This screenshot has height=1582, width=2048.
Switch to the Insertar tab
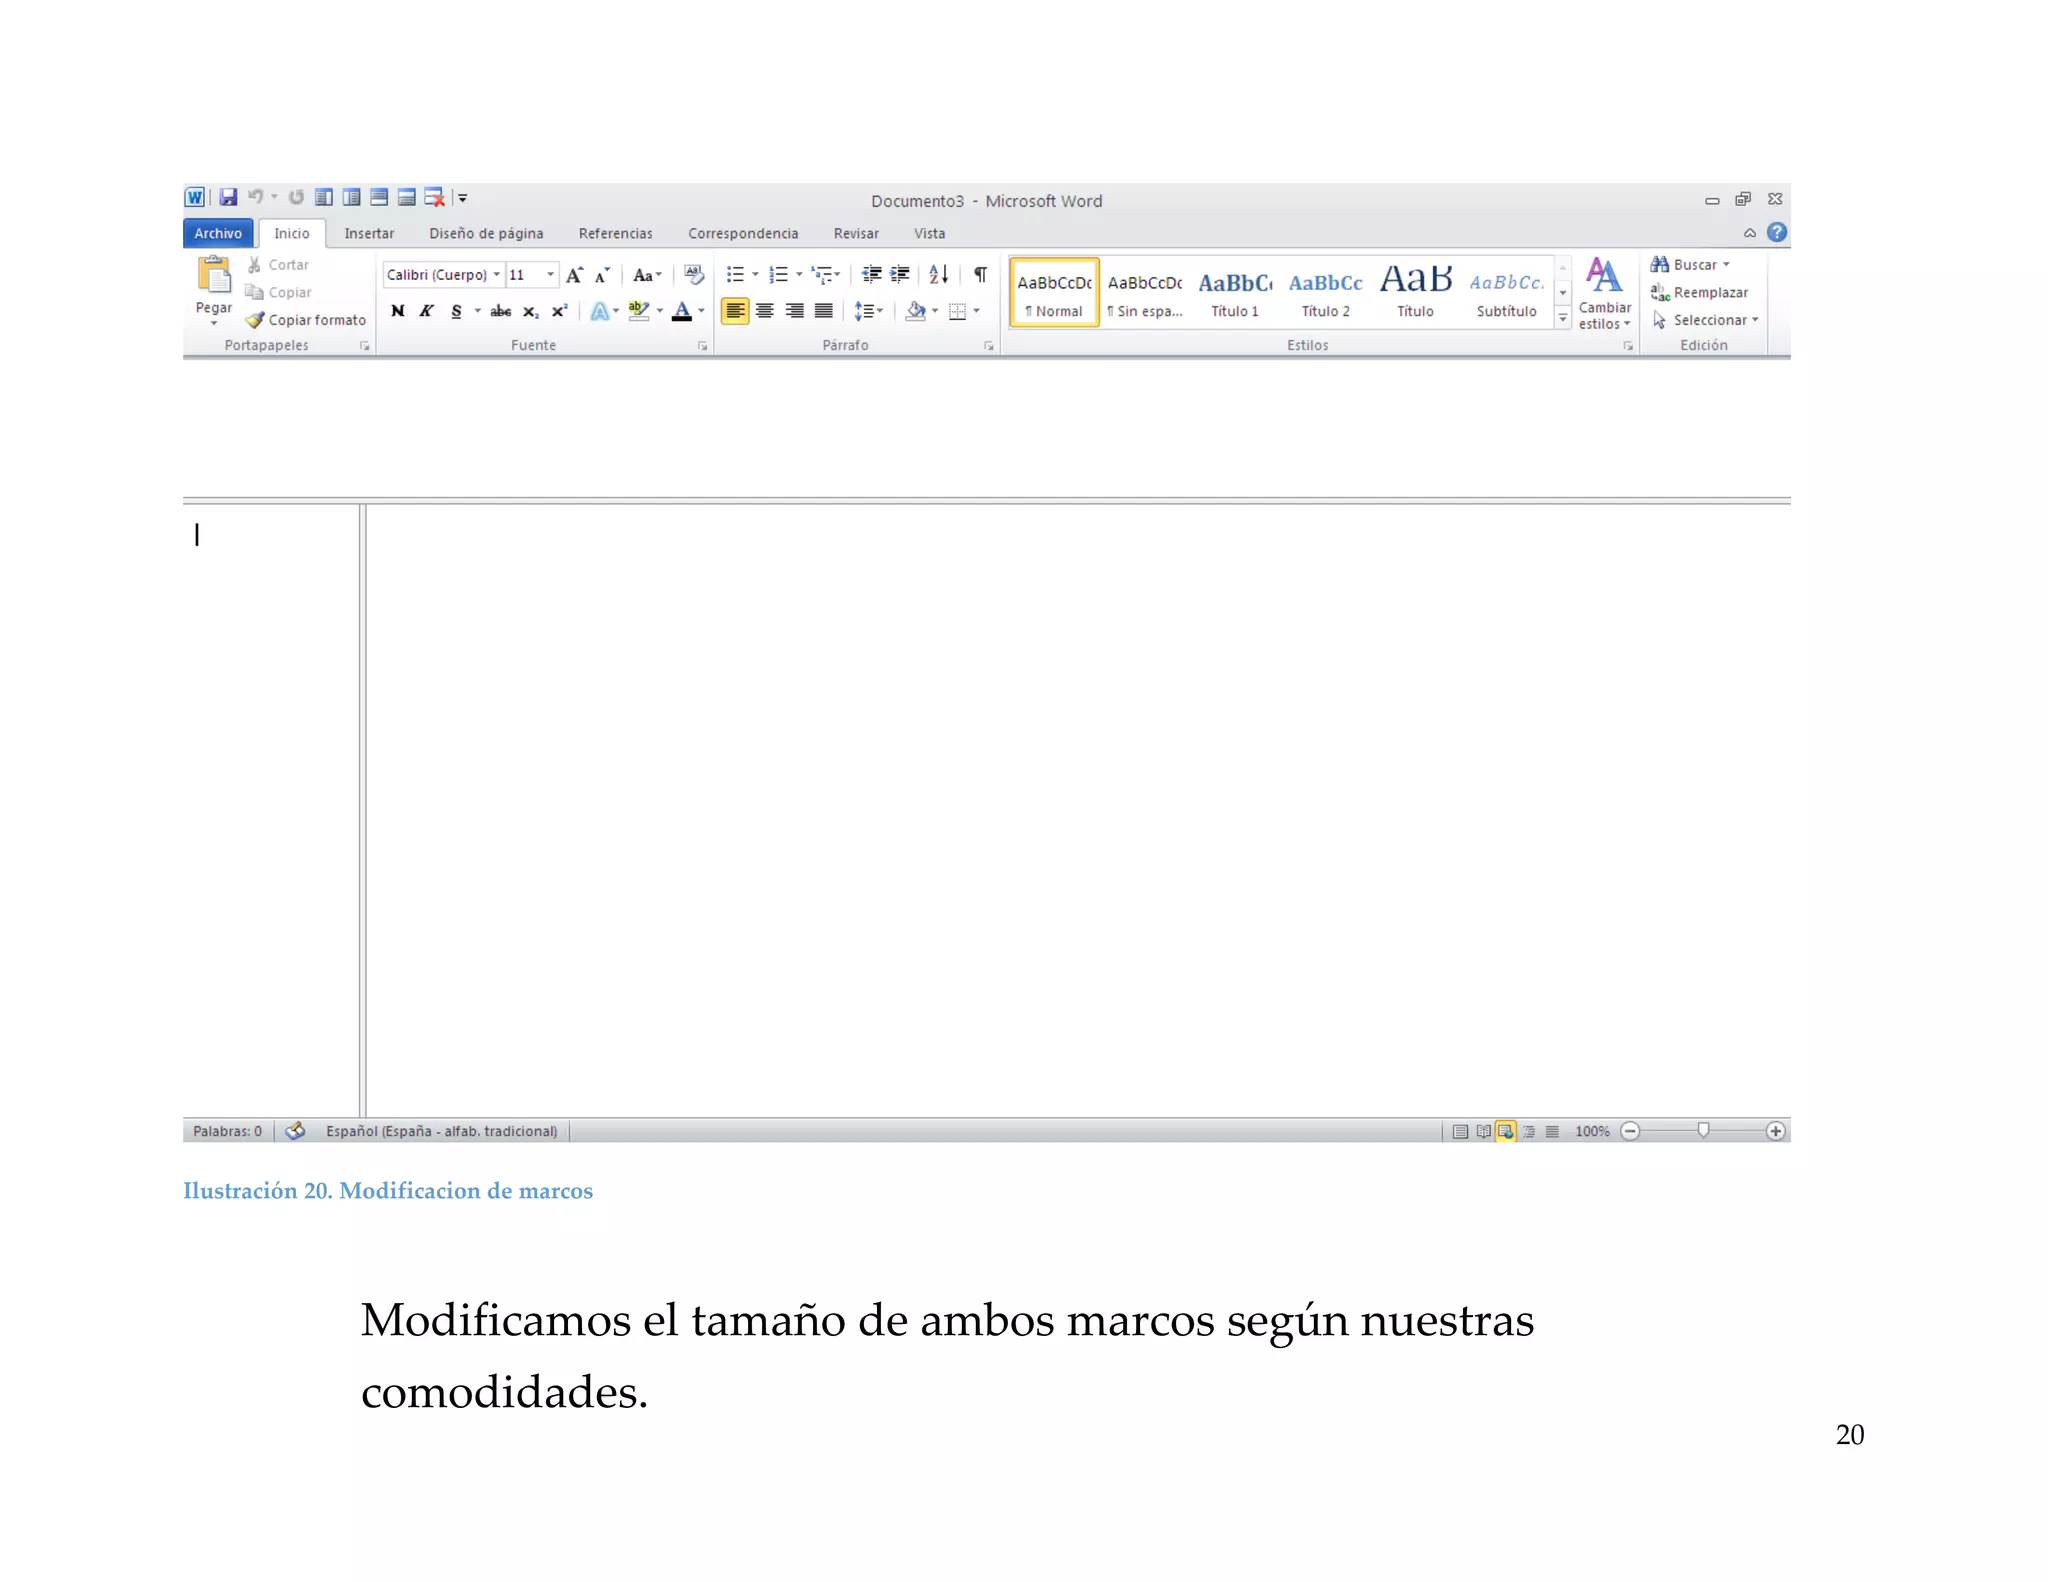pyautogui.click(x=369, y=233)
